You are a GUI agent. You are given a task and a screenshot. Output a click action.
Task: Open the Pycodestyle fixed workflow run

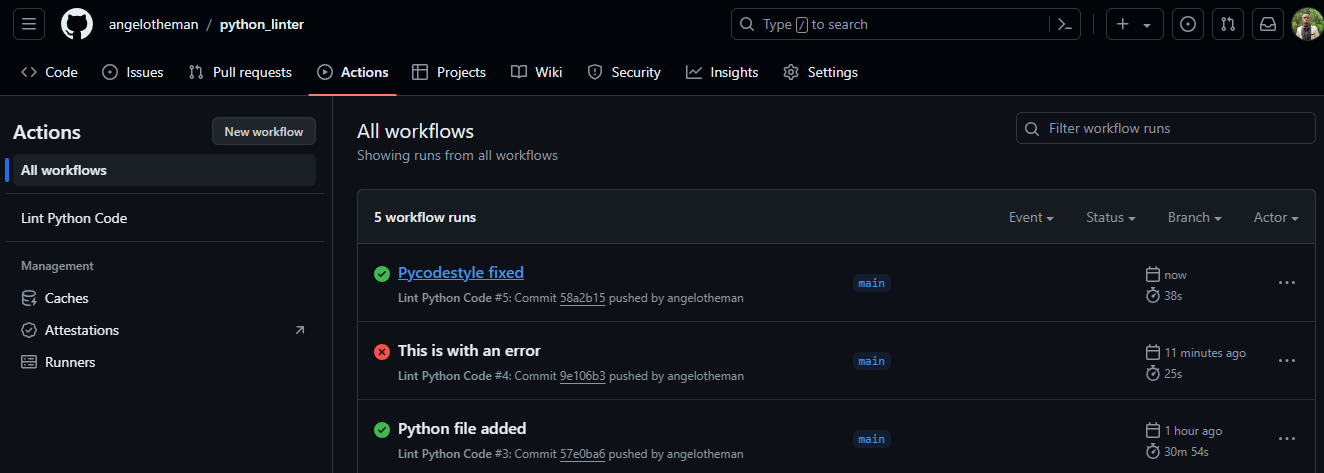click(460, 272)
